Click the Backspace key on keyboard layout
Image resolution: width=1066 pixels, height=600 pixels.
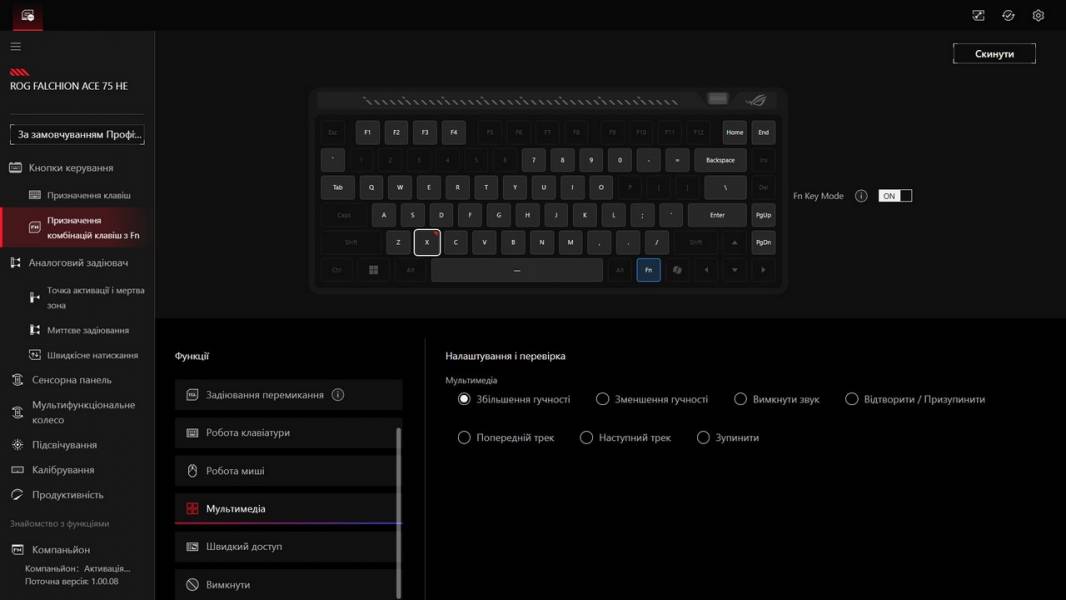tap(720, 160)
